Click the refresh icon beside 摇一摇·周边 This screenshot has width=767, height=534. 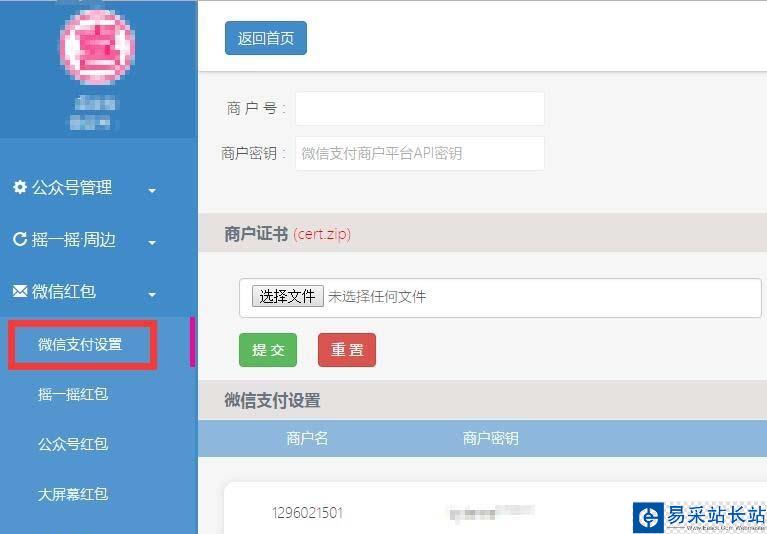[20, 239]
